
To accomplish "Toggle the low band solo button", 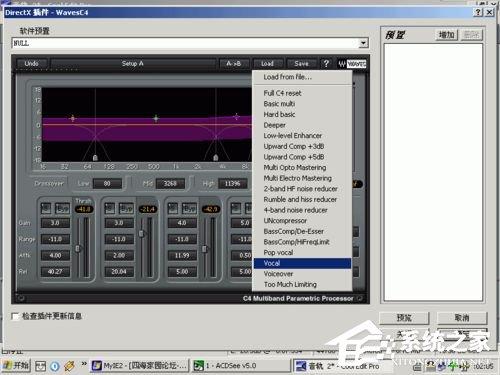I will pyautogui.click(x=46, y=208).
